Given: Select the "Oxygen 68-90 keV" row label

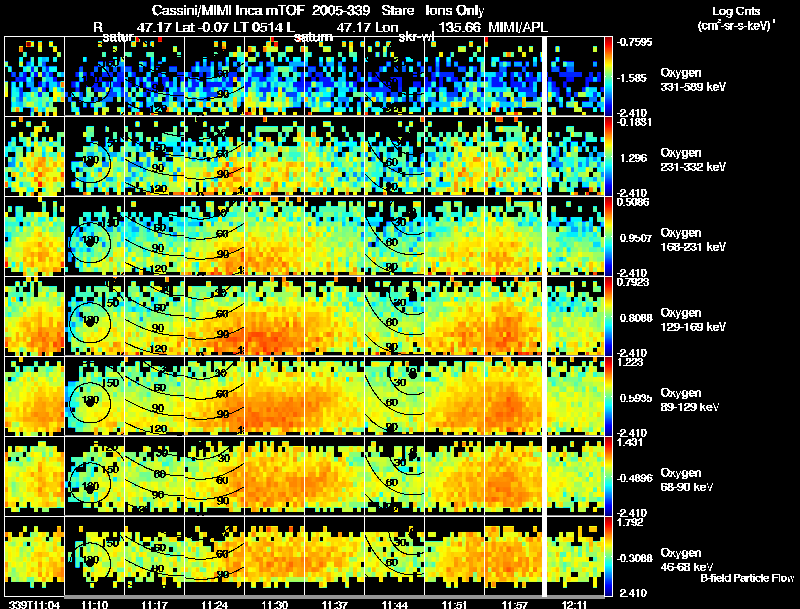Looking at the screenshot, I should coord(686,480).
